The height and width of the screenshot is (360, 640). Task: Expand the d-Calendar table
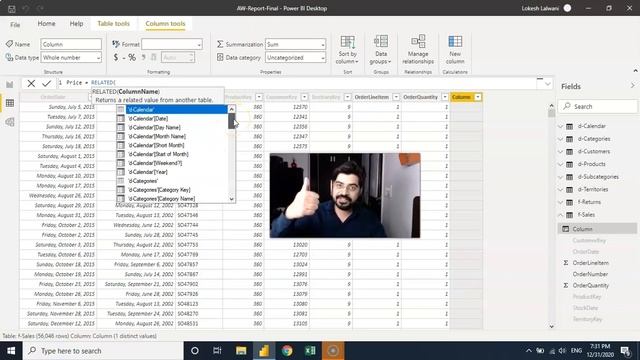coord(561,126)
